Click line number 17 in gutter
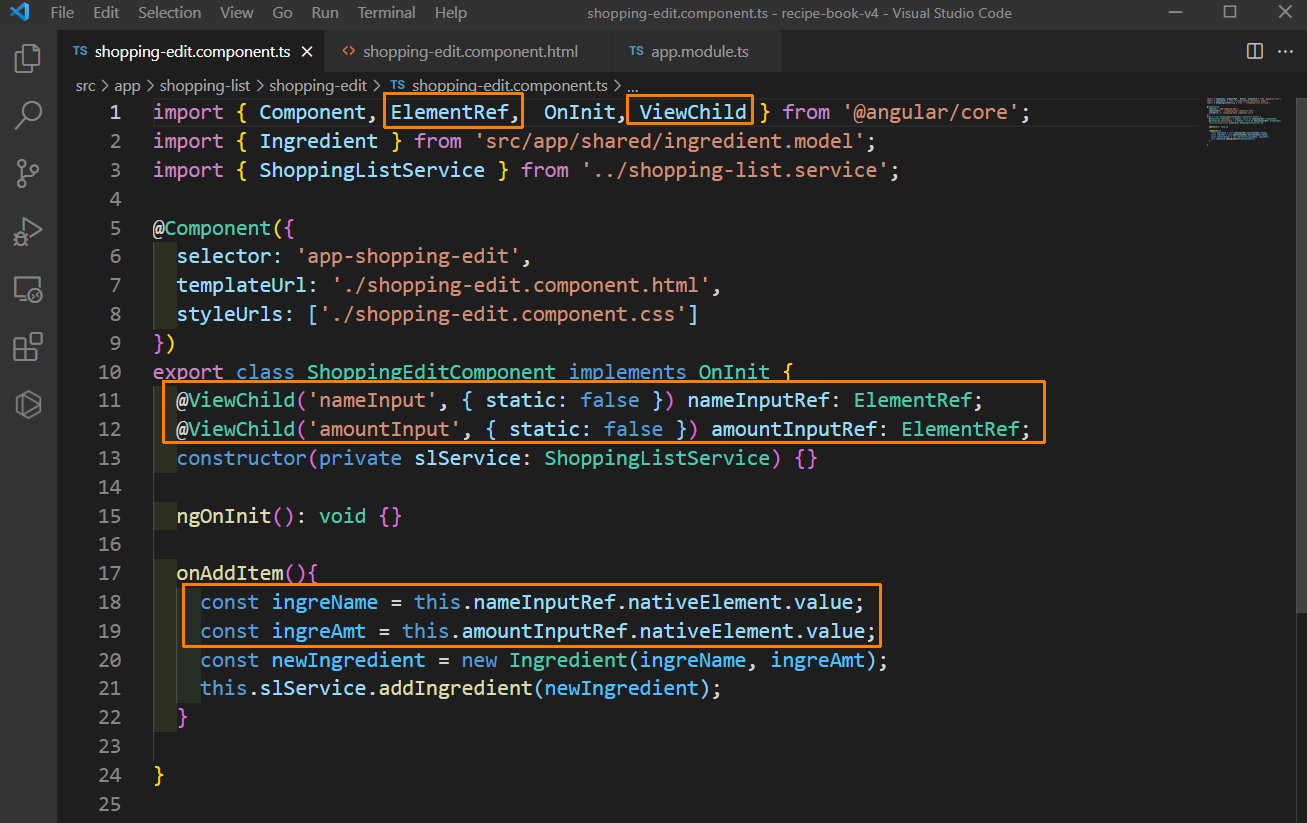The width and height of the screenshot is (1307, 823). tap(110, 573)
